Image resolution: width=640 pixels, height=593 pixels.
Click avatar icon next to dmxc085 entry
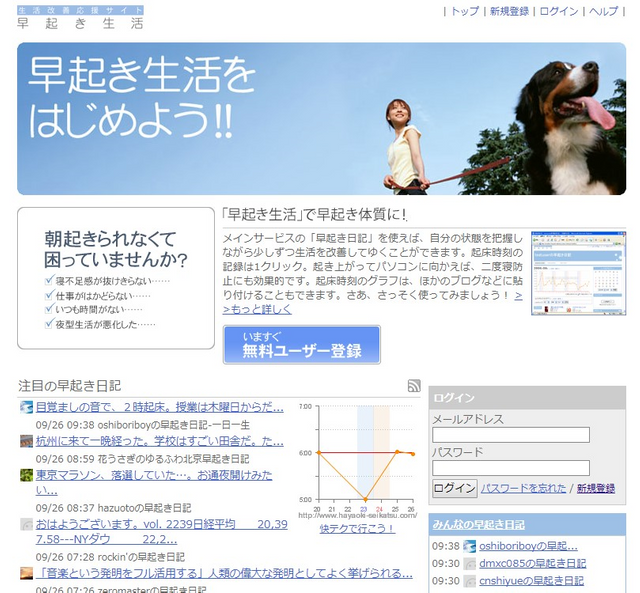pos(469,564)
